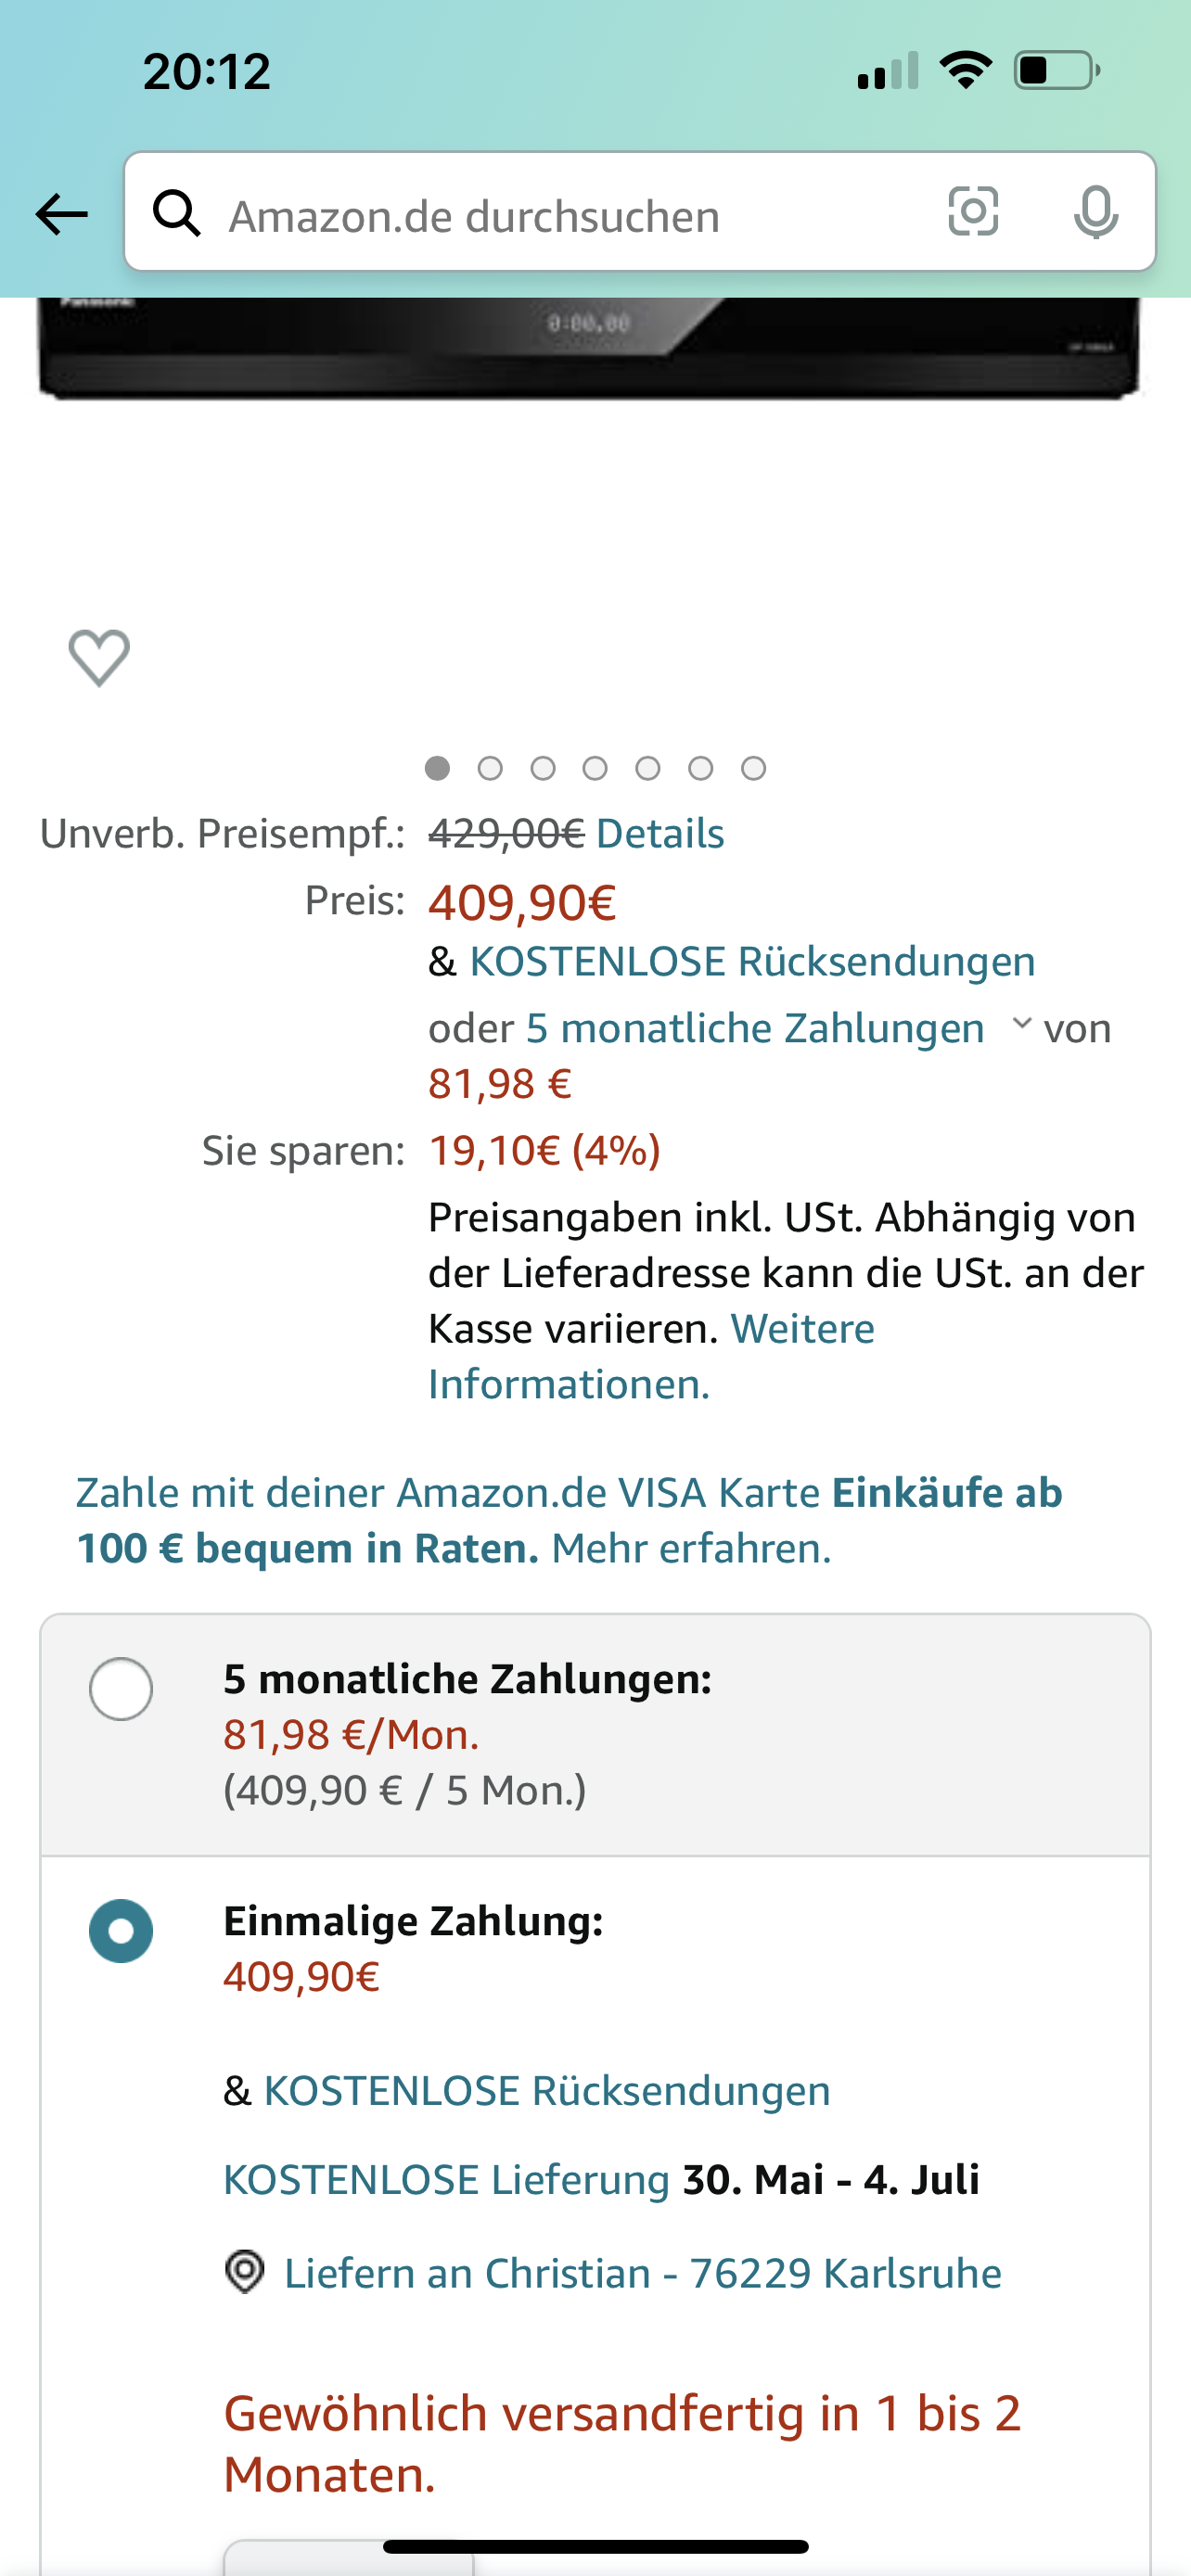The width and height of the screenshot is (1191, 2576).
Task: Select Einmalige Zahlung radio option
Action: coord(121,1931)
